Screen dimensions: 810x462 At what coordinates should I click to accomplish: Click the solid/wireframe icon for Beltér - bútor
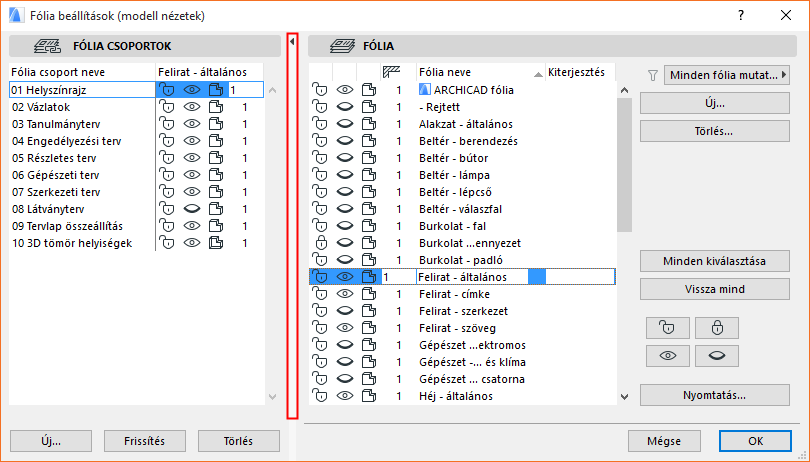pos(369,158)
